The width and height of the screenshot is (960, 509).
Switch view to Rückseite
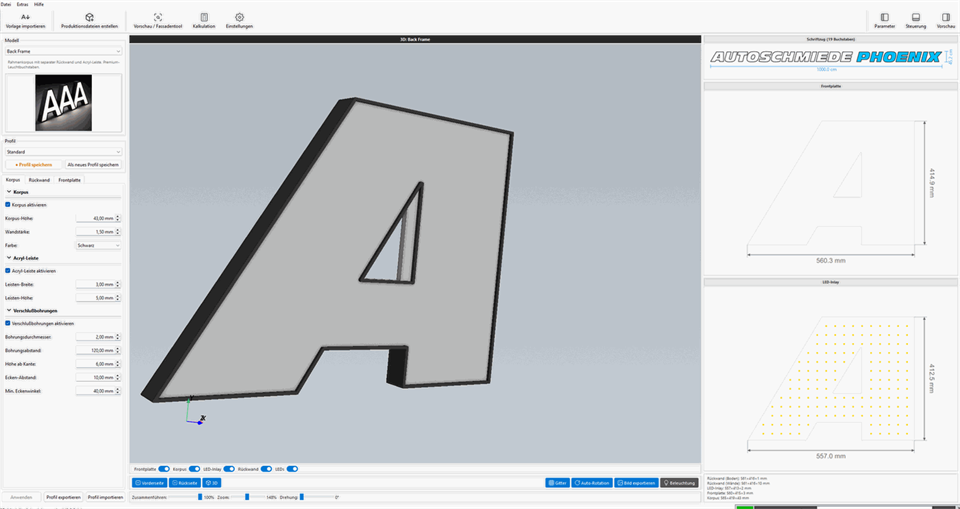click(185, 483)
